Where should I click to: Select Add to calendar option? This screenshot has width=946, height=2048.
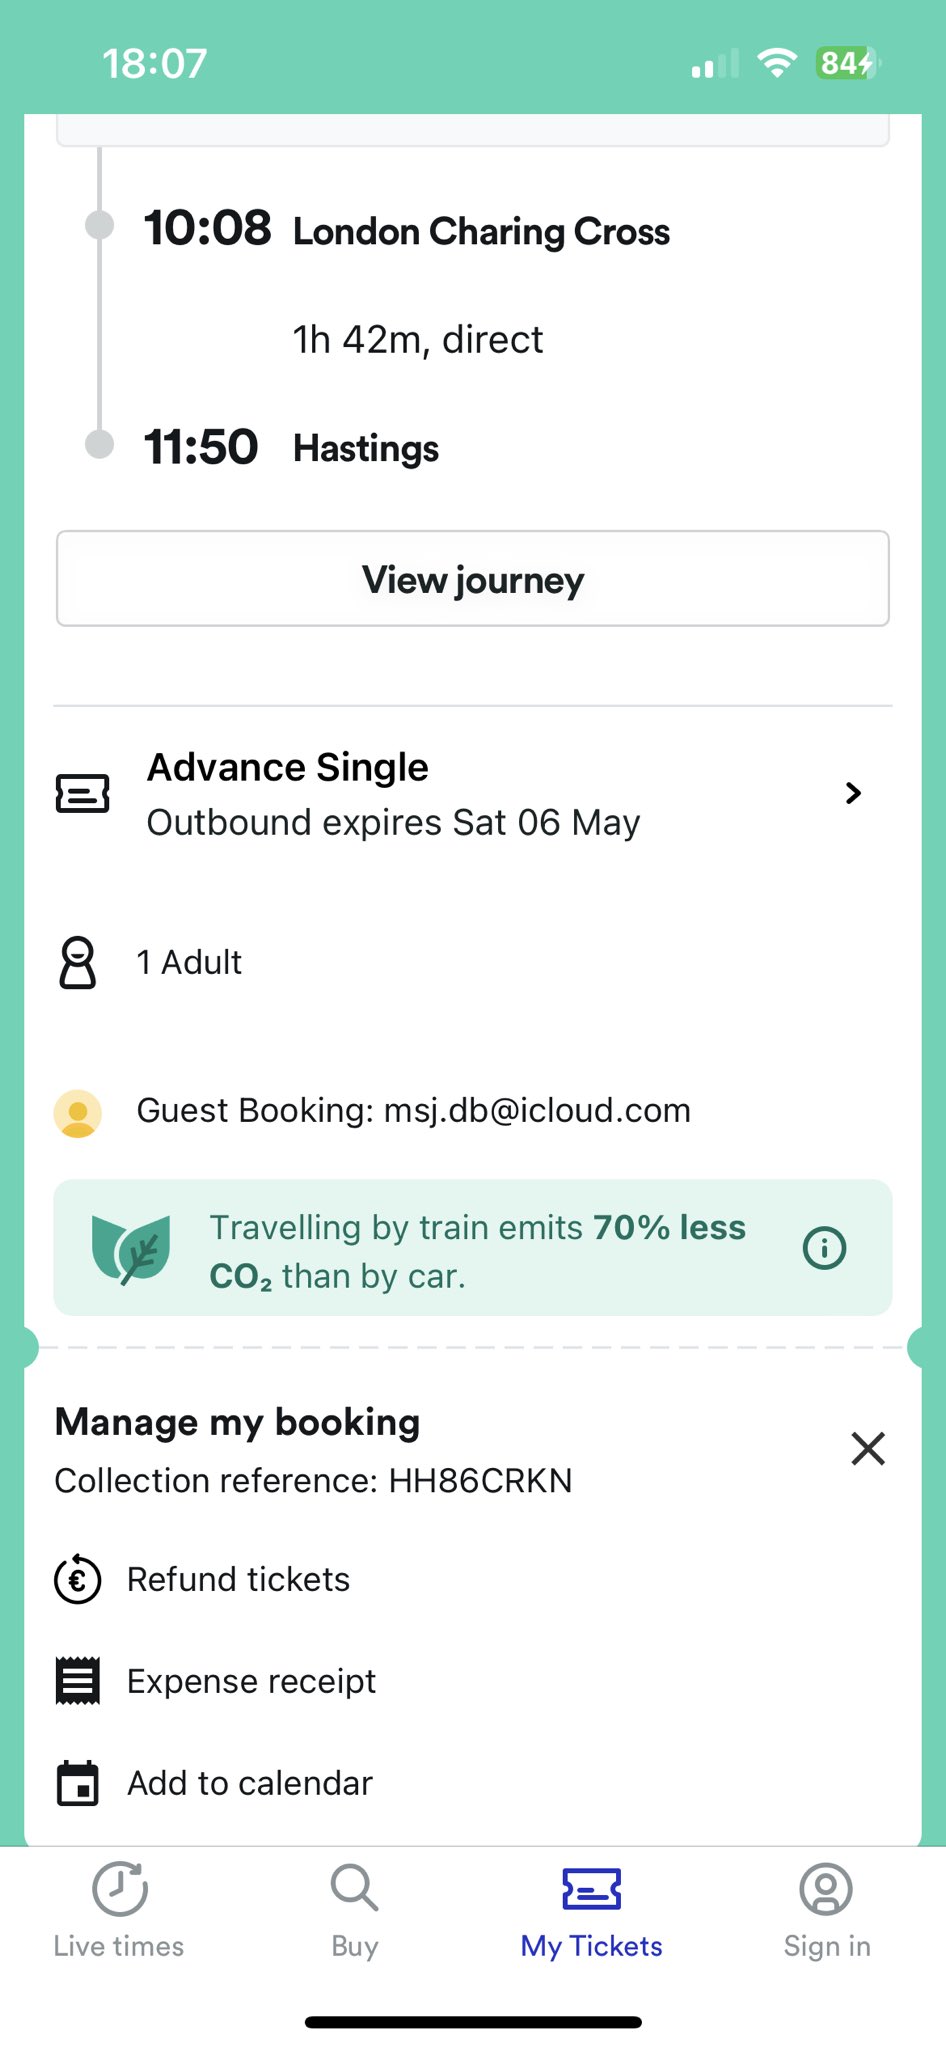pos(250,1783)
